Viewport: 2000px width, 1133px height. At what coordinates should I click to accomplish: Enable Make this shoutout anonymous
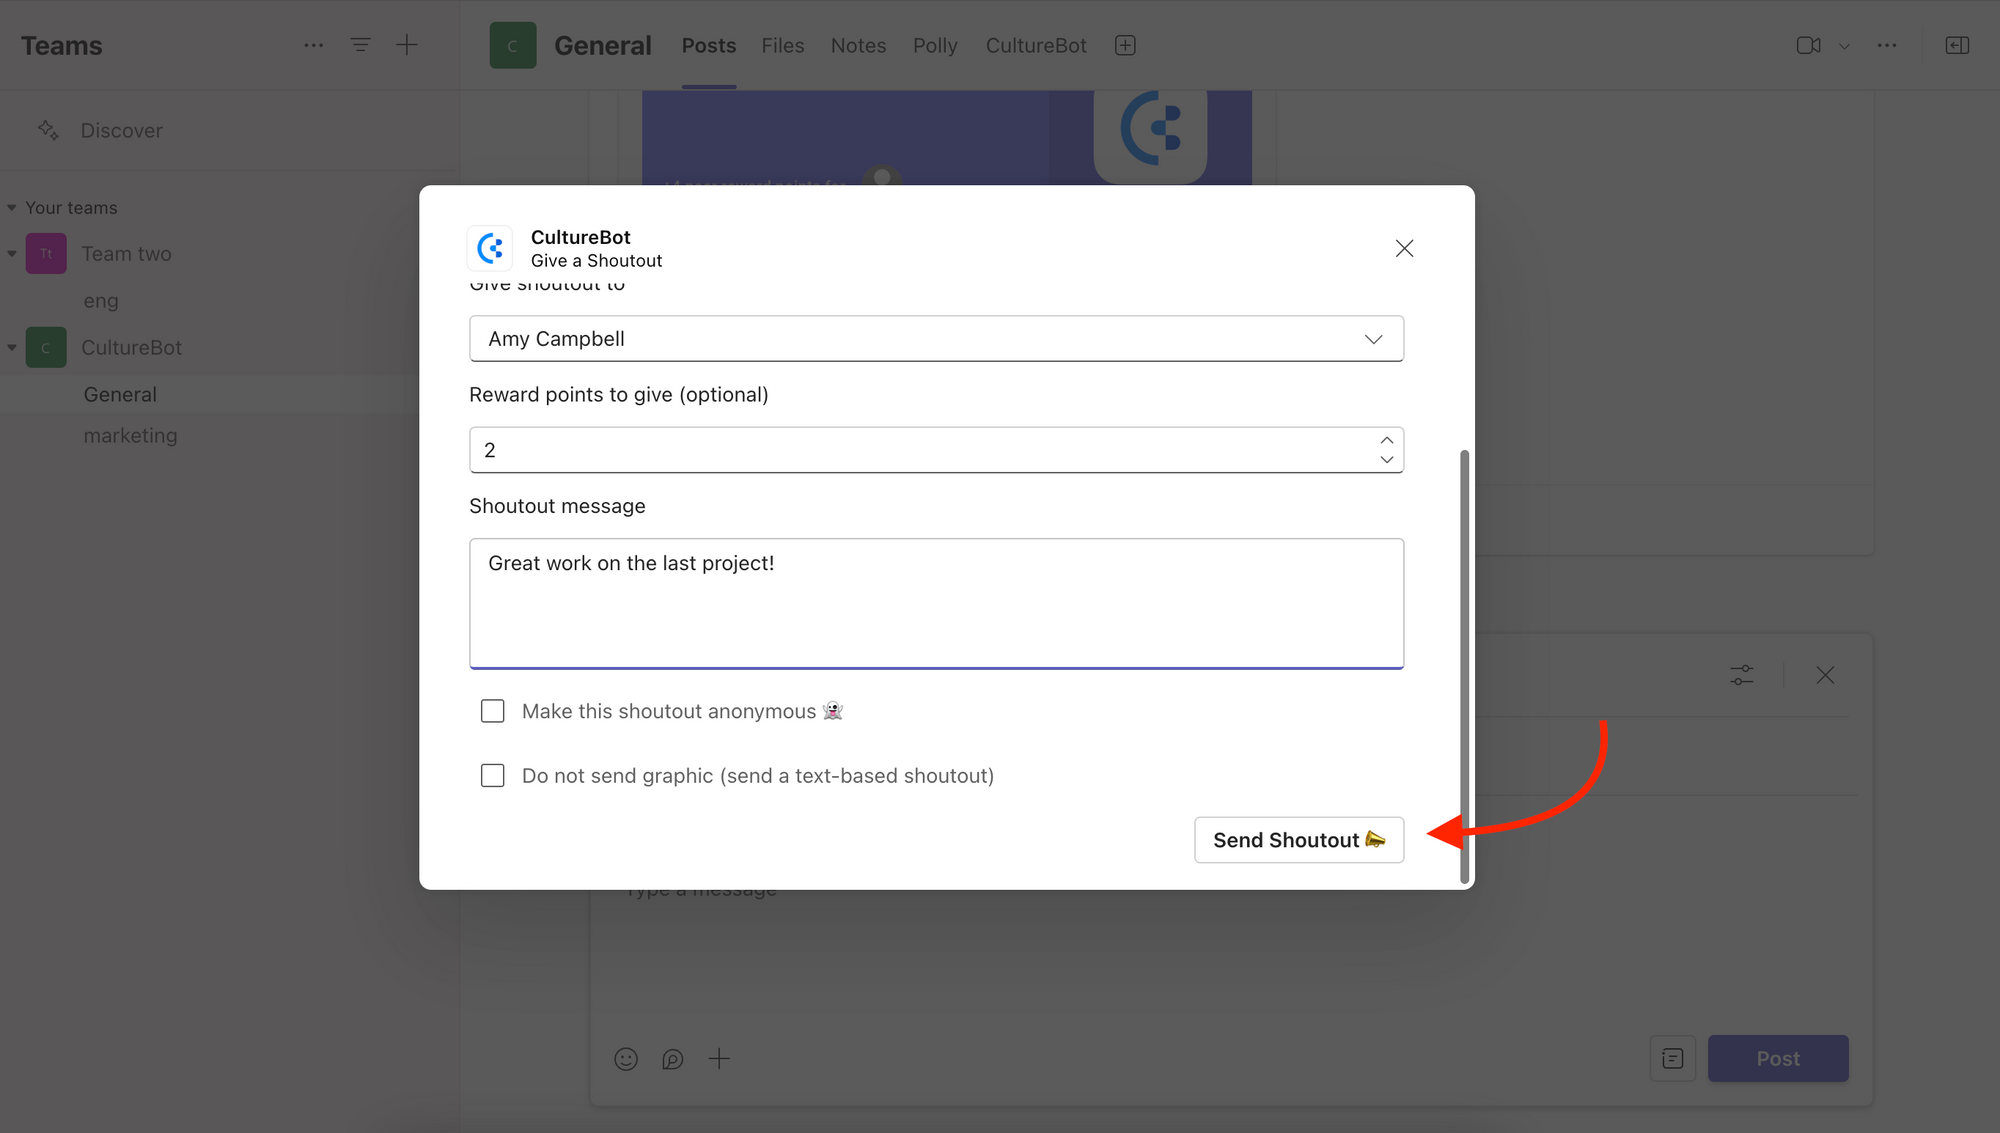click(x=492, y=711)
